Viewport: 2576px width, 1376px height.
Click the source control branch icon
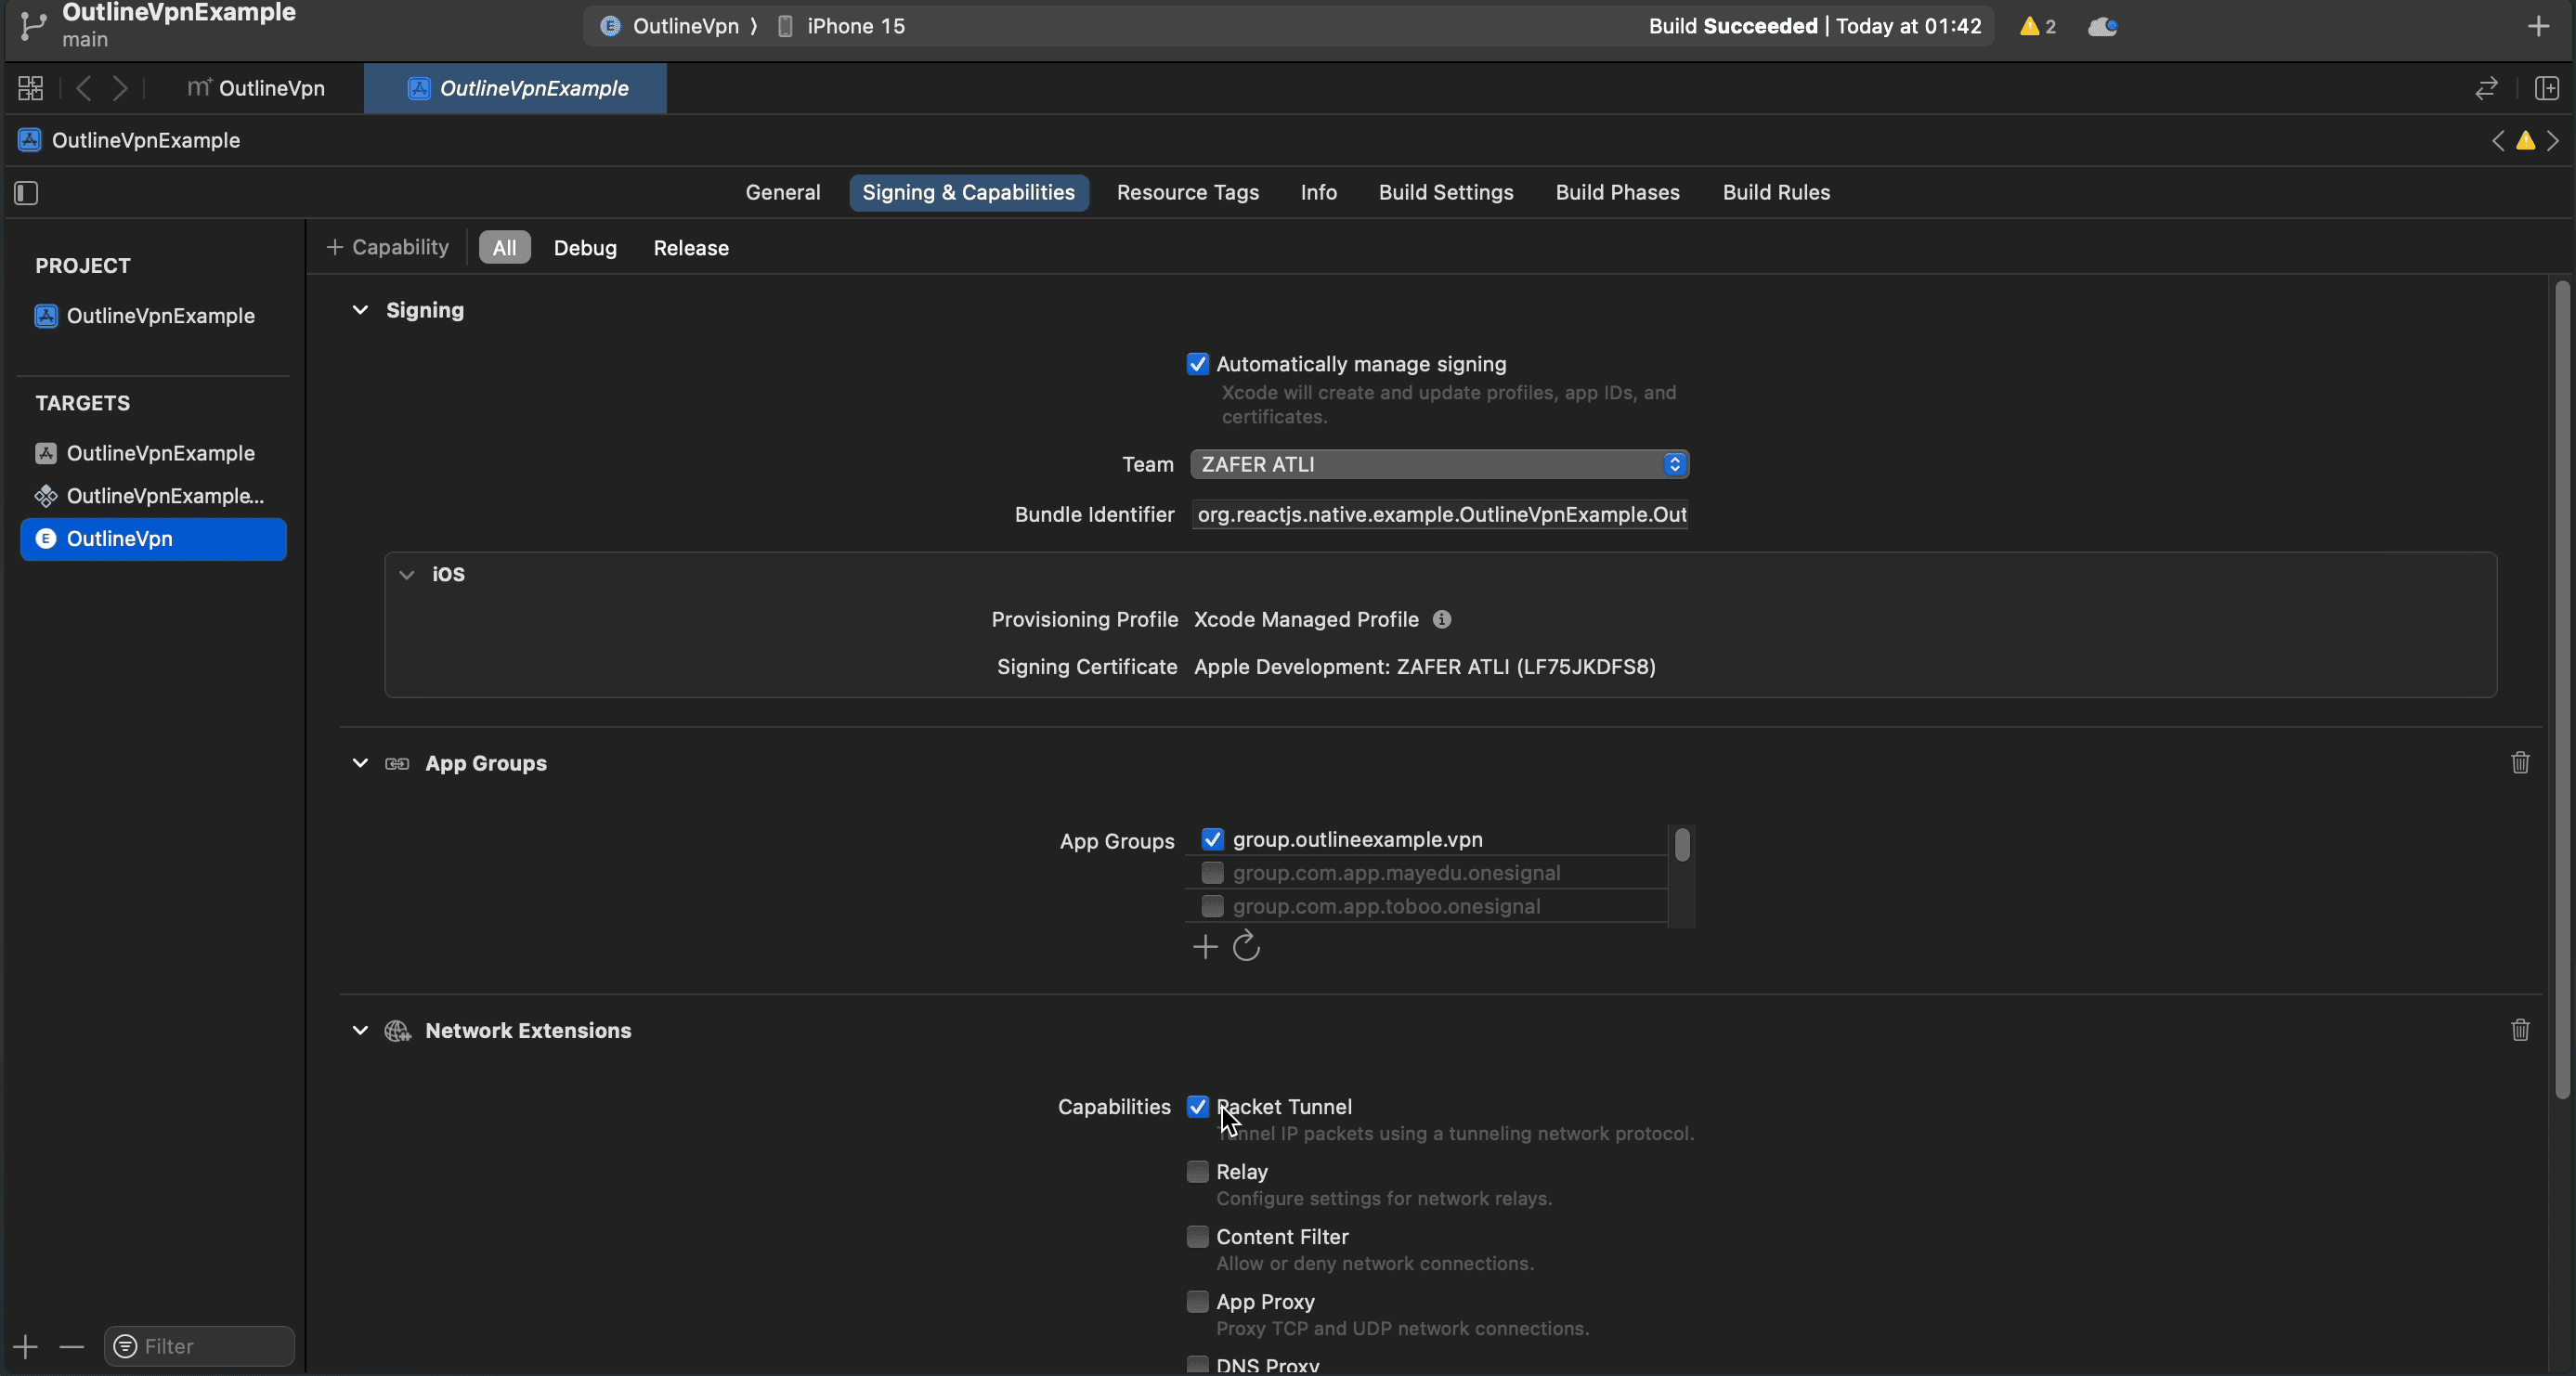(33, 26)
